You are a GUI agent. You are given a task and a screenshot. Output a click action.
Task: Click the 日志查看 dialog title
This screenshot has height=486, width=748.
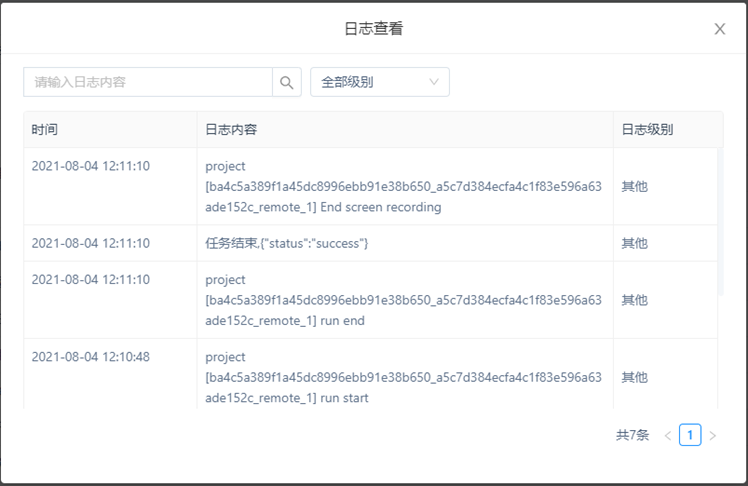click(x=373, y=29)
